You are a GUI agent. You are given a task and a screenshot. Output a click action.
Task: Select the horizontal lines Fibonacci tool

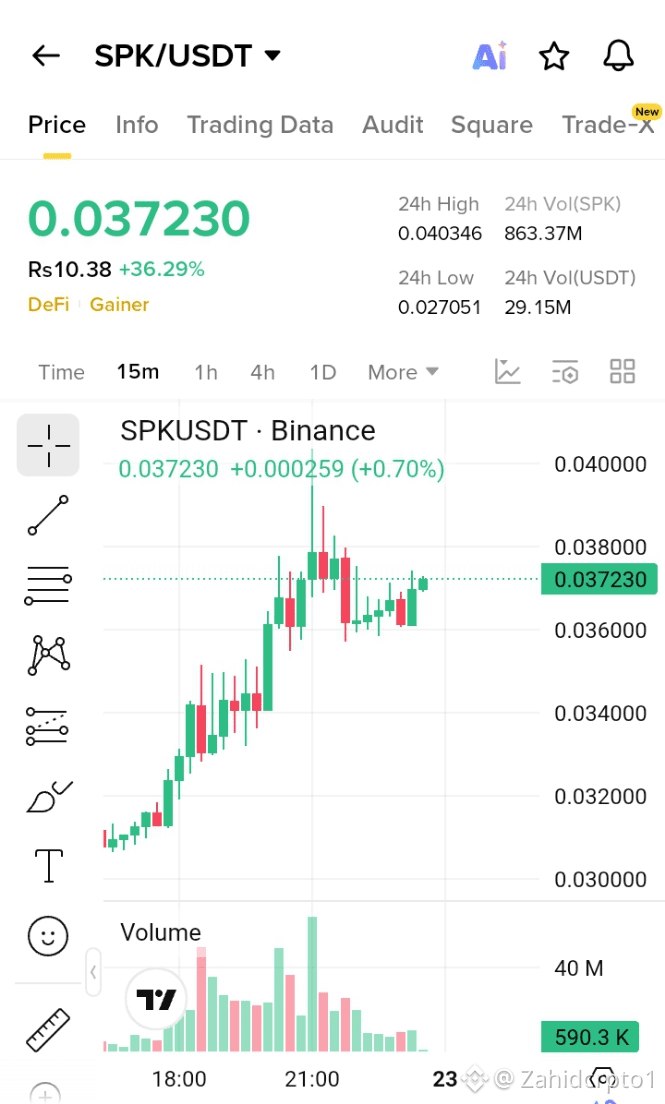48,585
